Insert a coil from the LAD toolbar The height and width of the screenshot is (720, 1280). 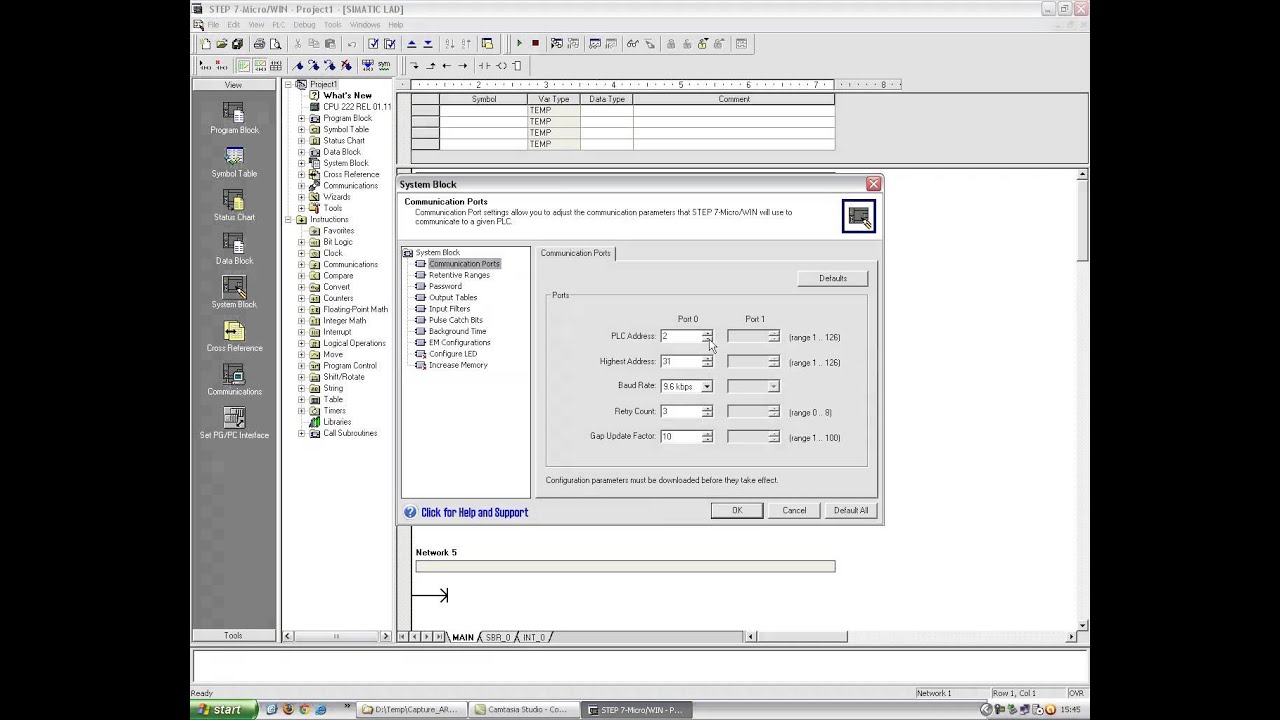point(501,66)
